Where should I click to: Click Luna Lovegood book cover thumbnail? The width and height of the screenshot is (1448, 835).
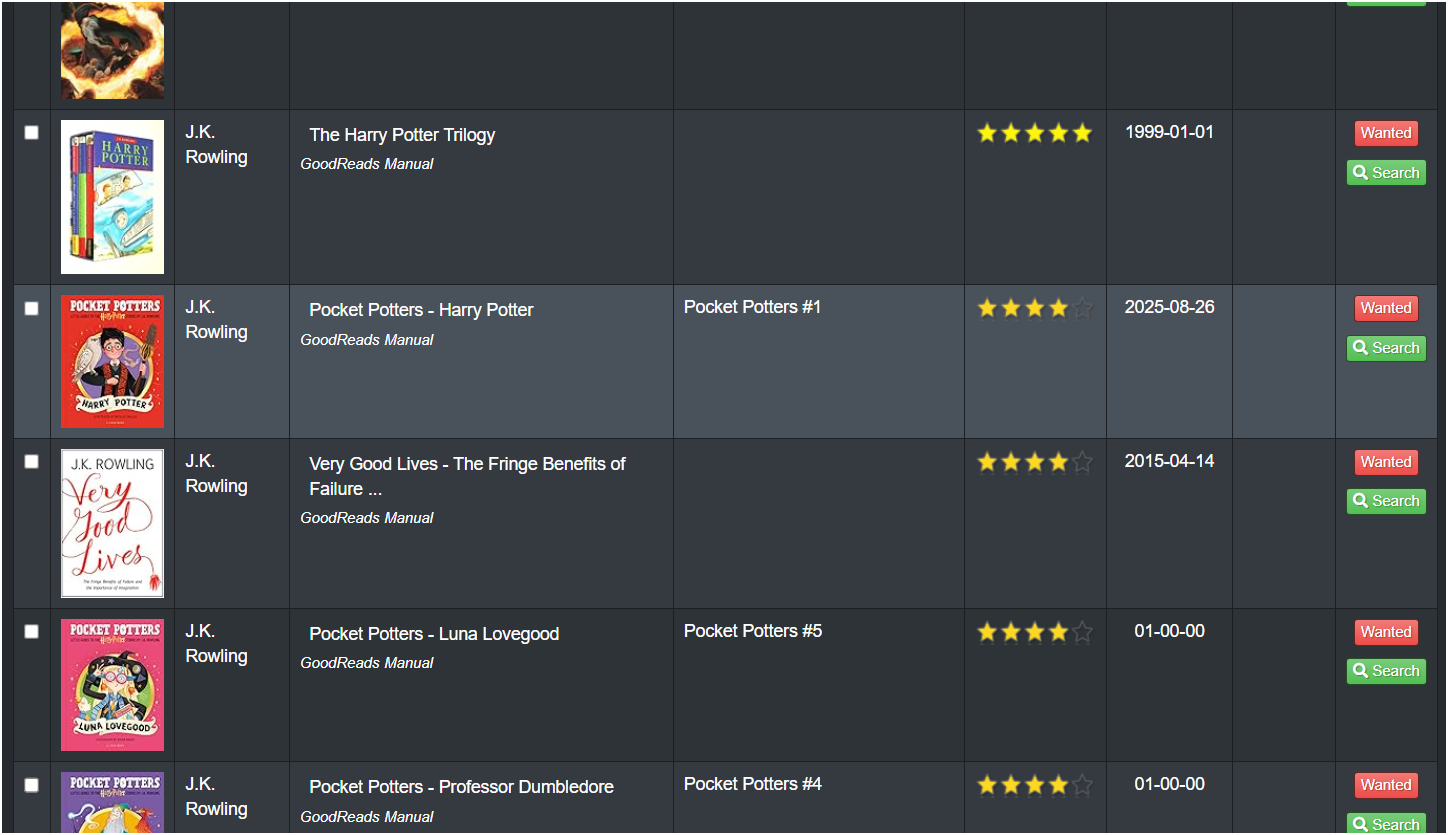[x=112, y=685]
